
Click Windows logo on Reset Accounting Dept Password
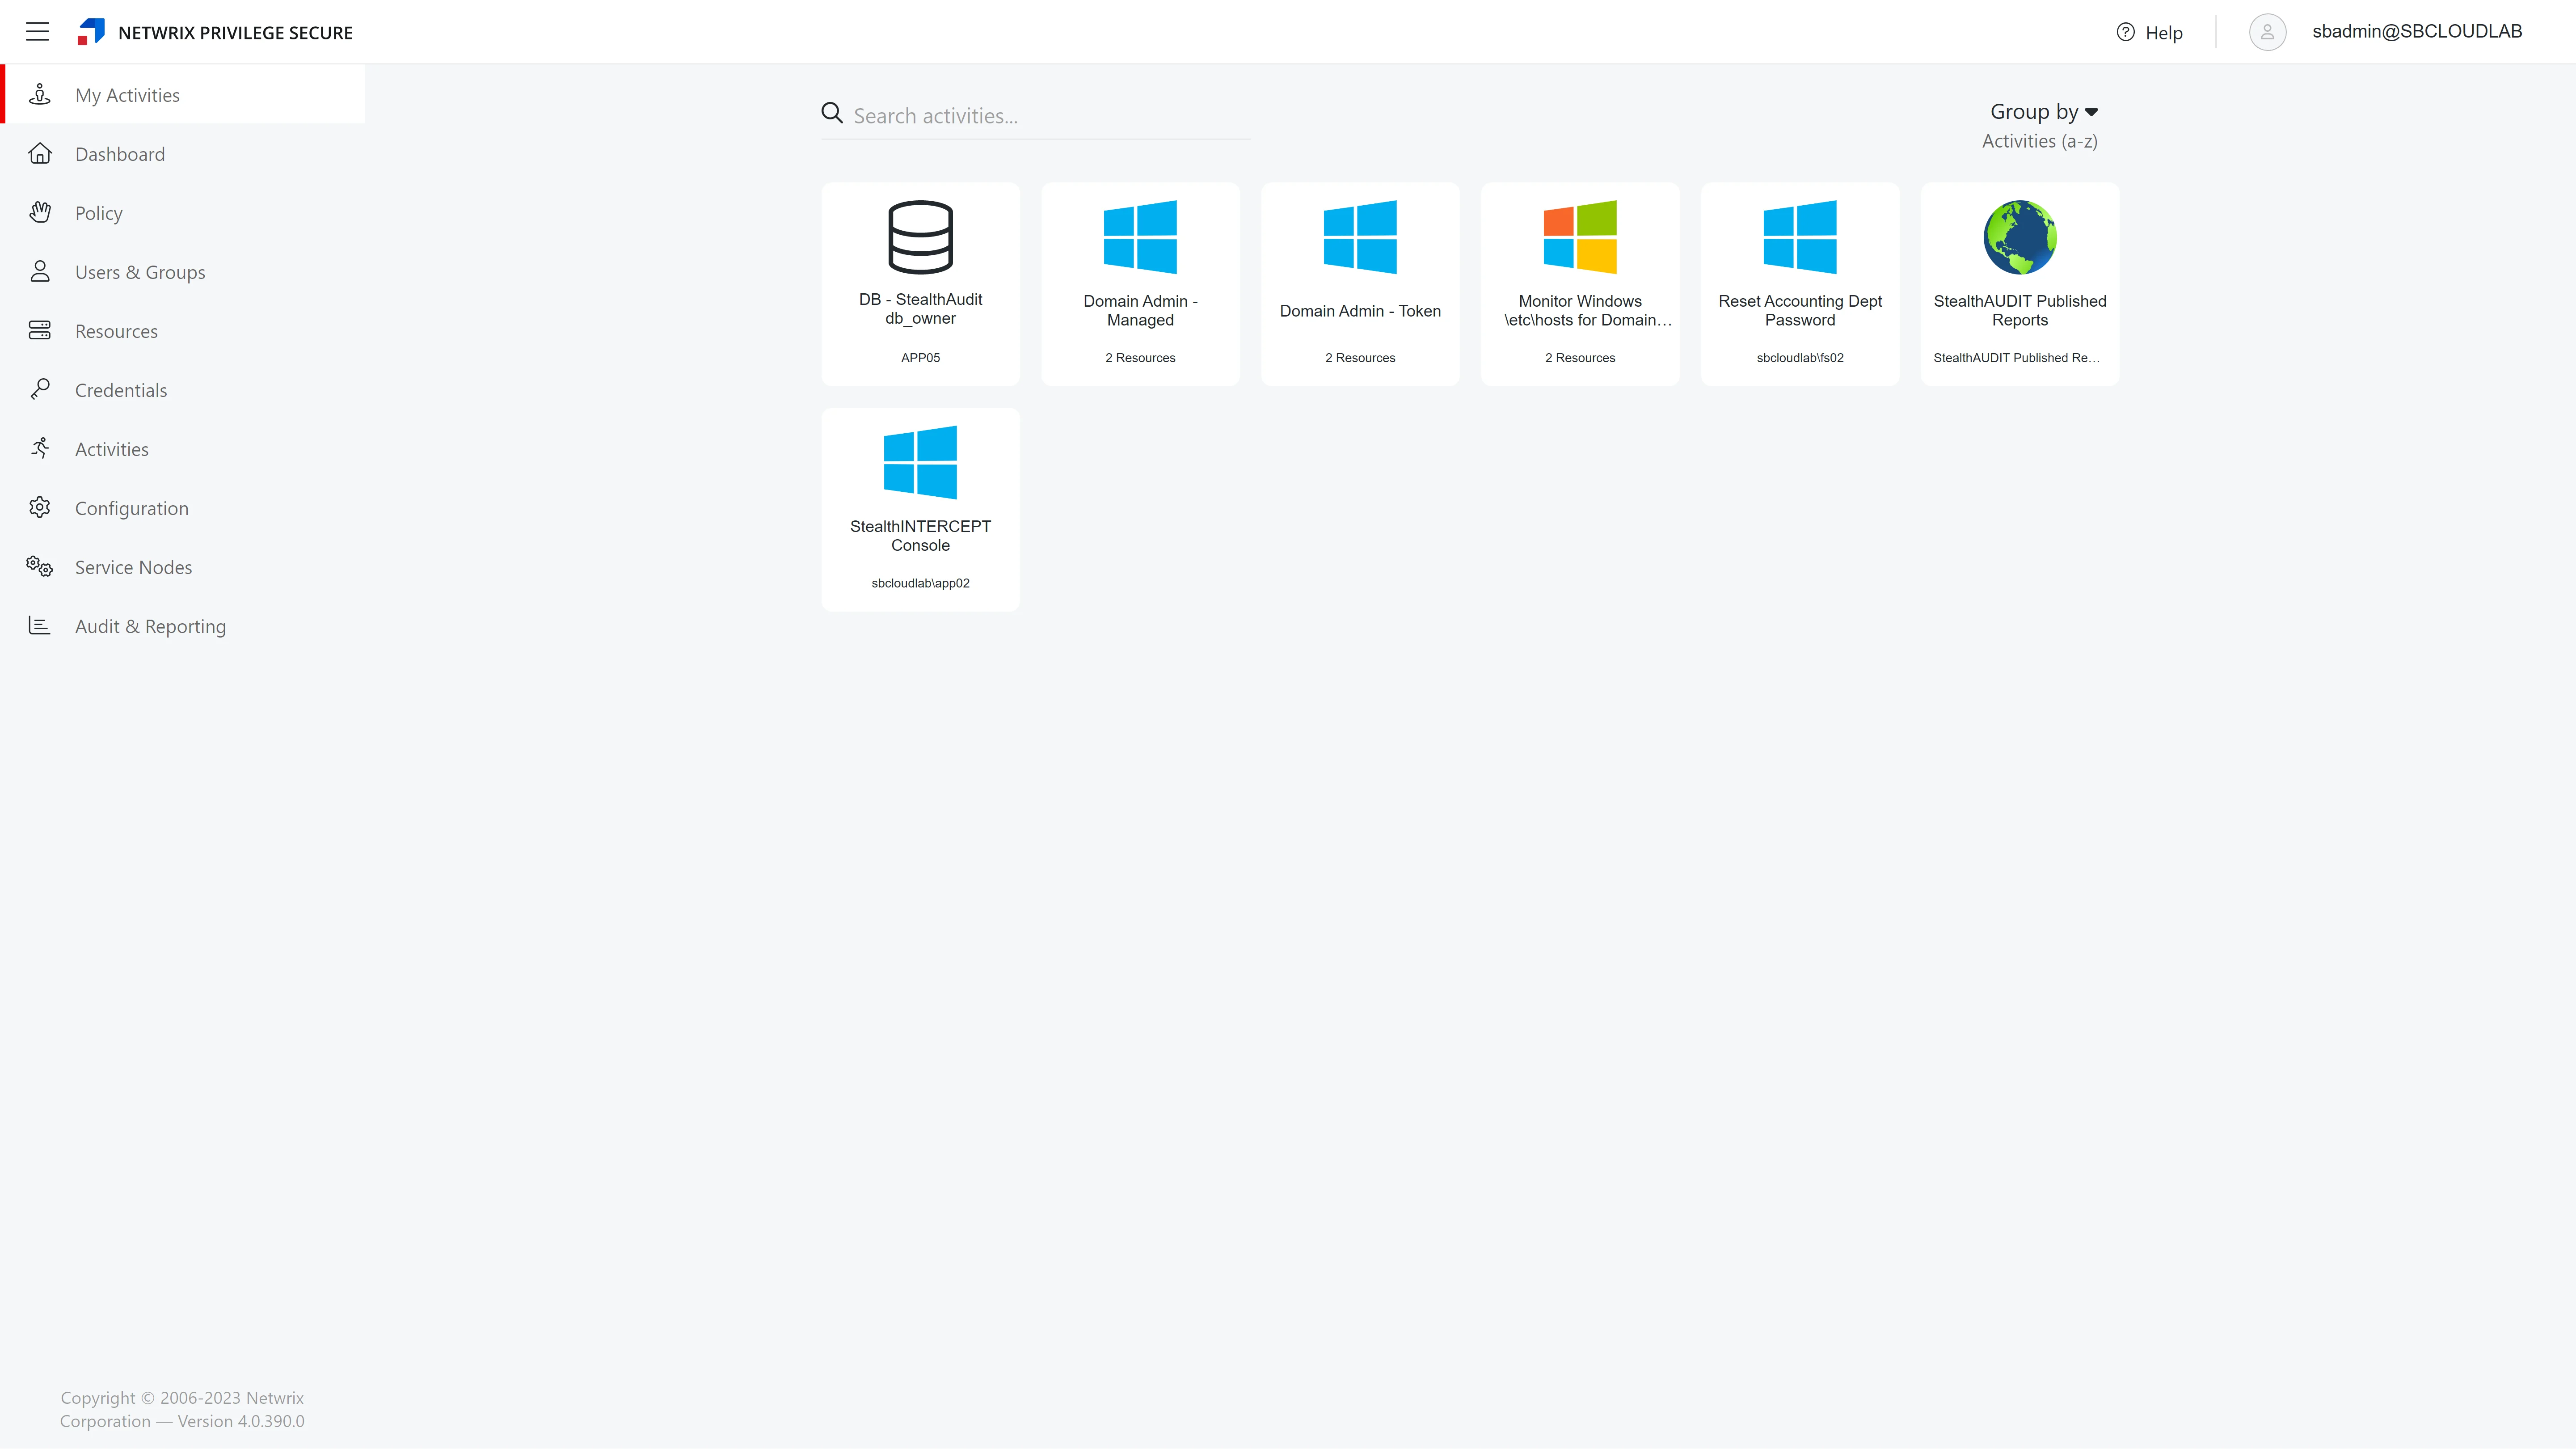pyautogui.click(x=1800, y=237)
